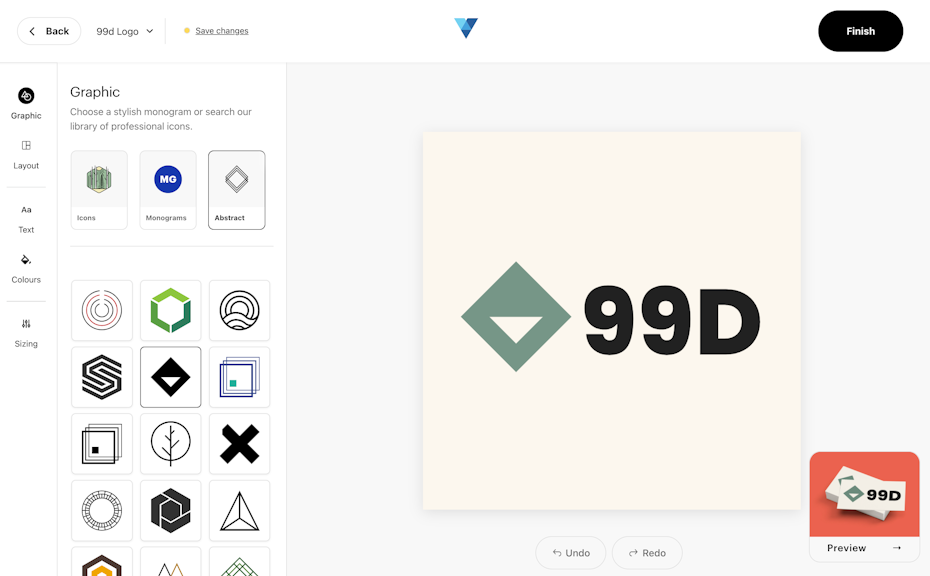Switch to the Monograms category
Image resolution: width=930 pixels, height=576 pixels.
[168, 190]
